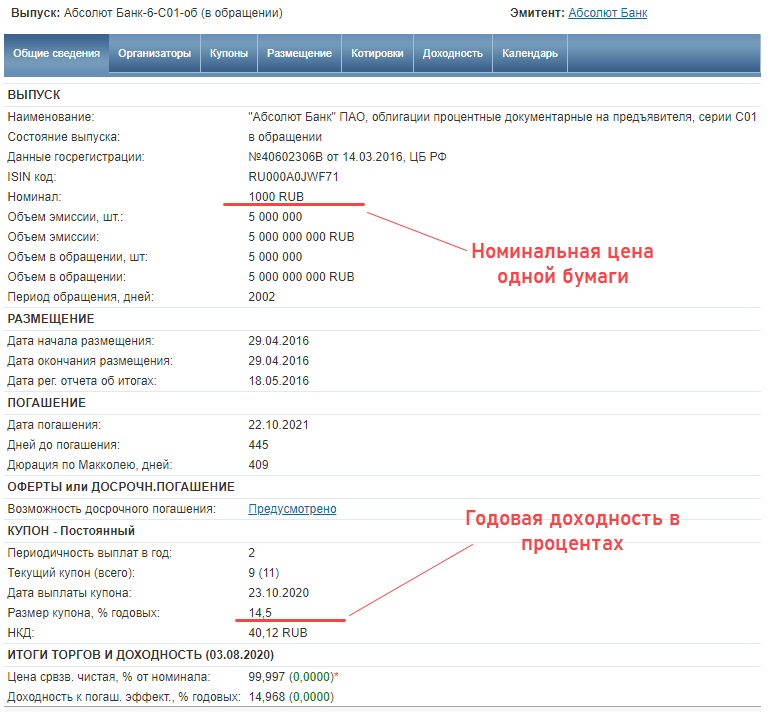Open the Календарь tab
The image size is (770, 712).
pyautogui.click(x=530, y=54)
